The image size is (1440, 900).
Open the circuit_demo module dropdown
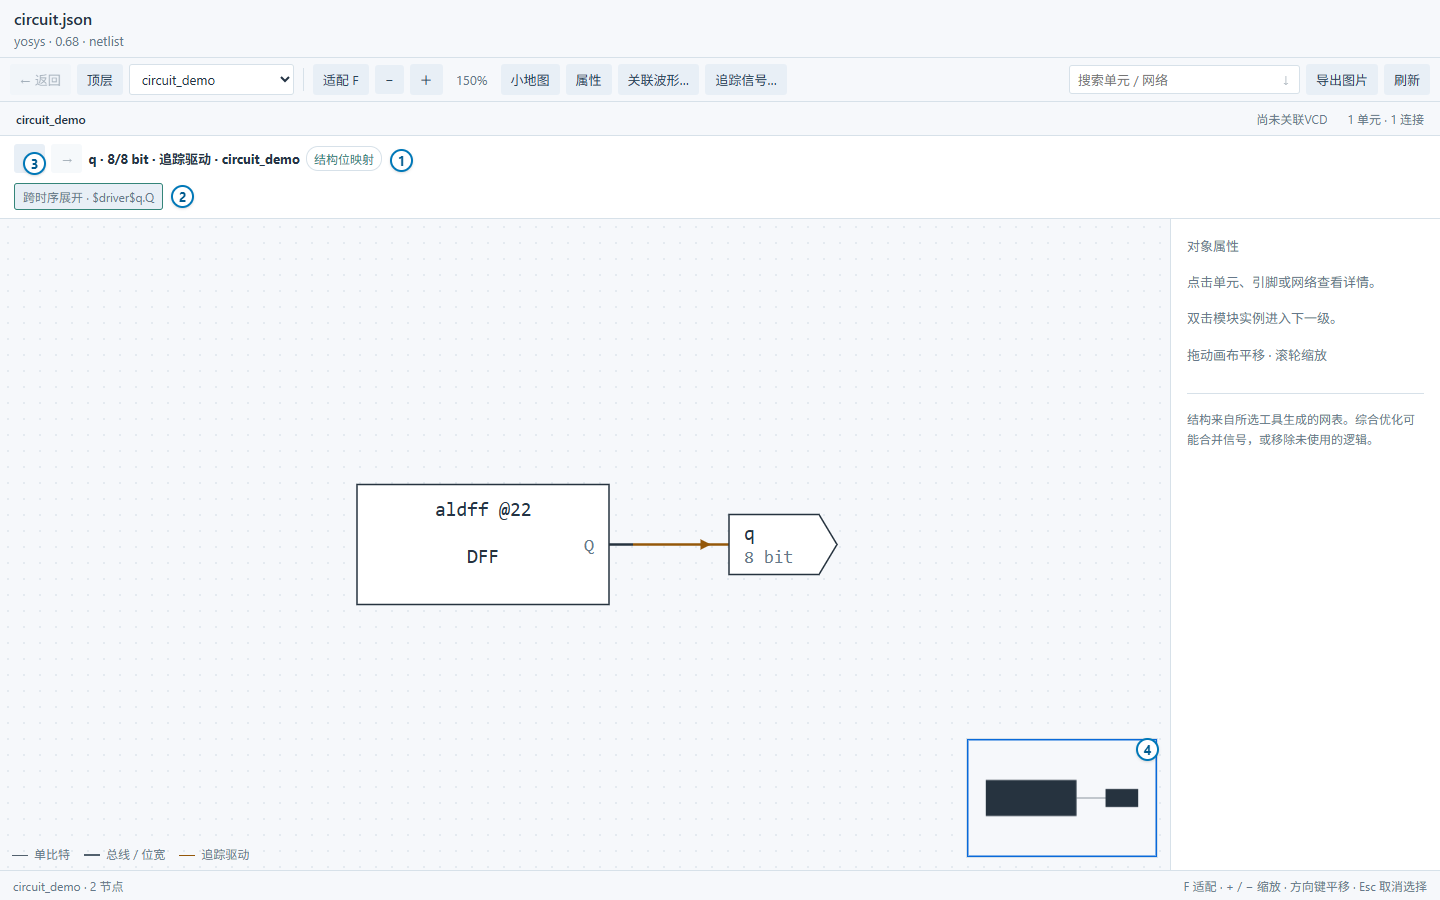click(211, 80)
